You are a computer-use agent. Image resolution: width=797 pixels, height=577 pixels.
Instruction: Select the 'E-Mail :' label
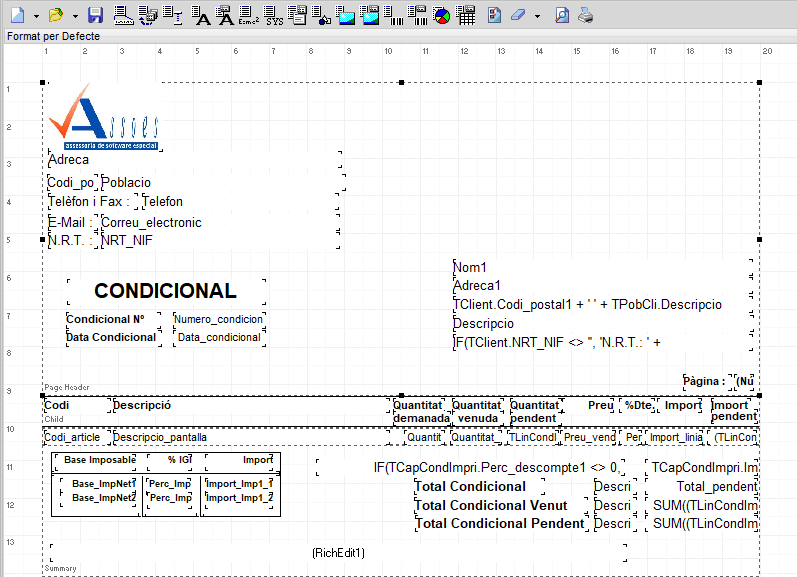click(72, 223)
